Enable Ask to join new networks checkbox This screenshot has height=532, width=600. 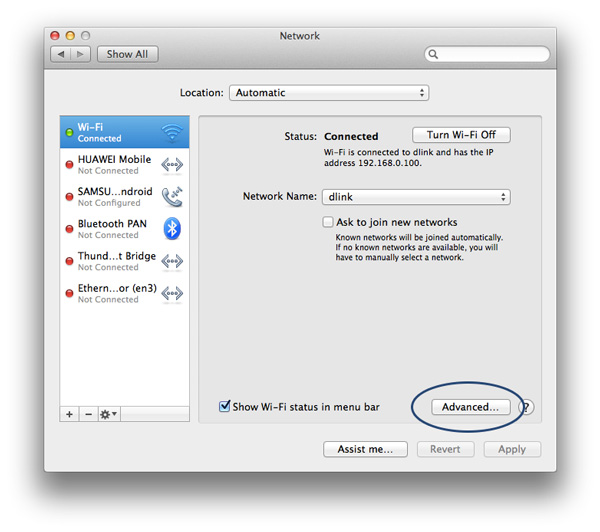coord(328,222)
